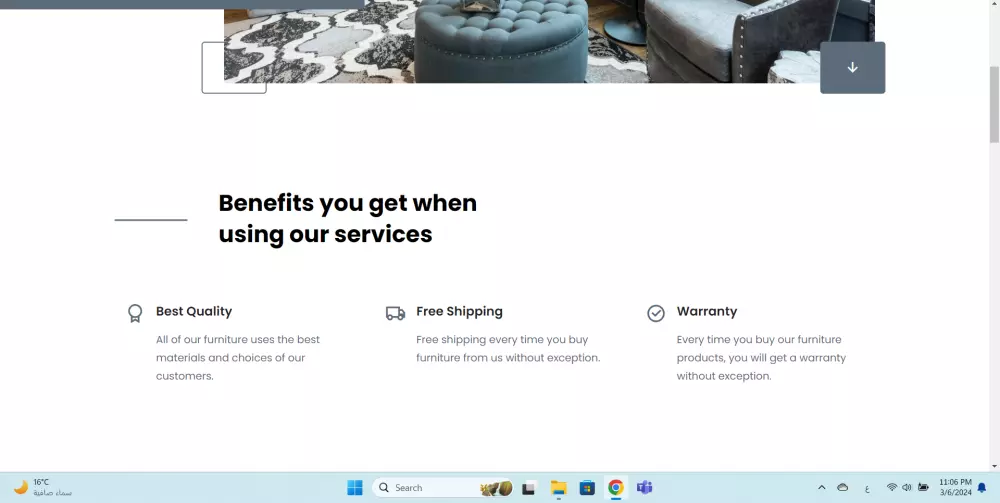
Task: Open the Arabic input language switcher
Action: pos(867,488)
